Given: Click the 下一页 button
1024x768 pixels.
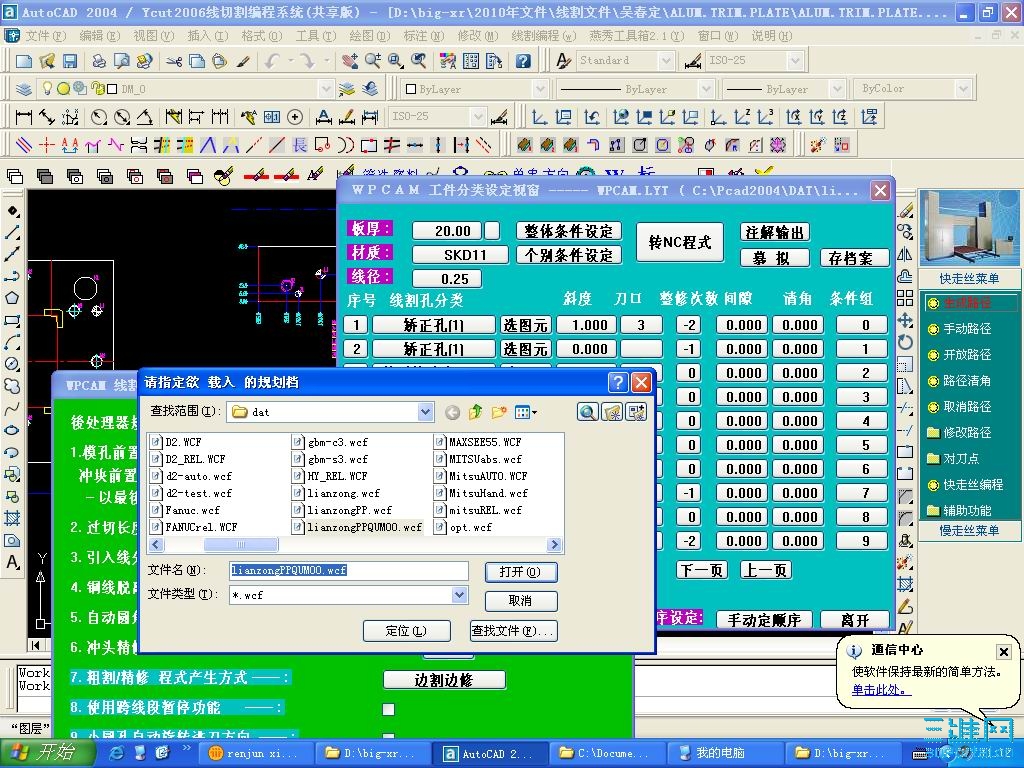Looking at the screenshot, I should pos(701,570).
